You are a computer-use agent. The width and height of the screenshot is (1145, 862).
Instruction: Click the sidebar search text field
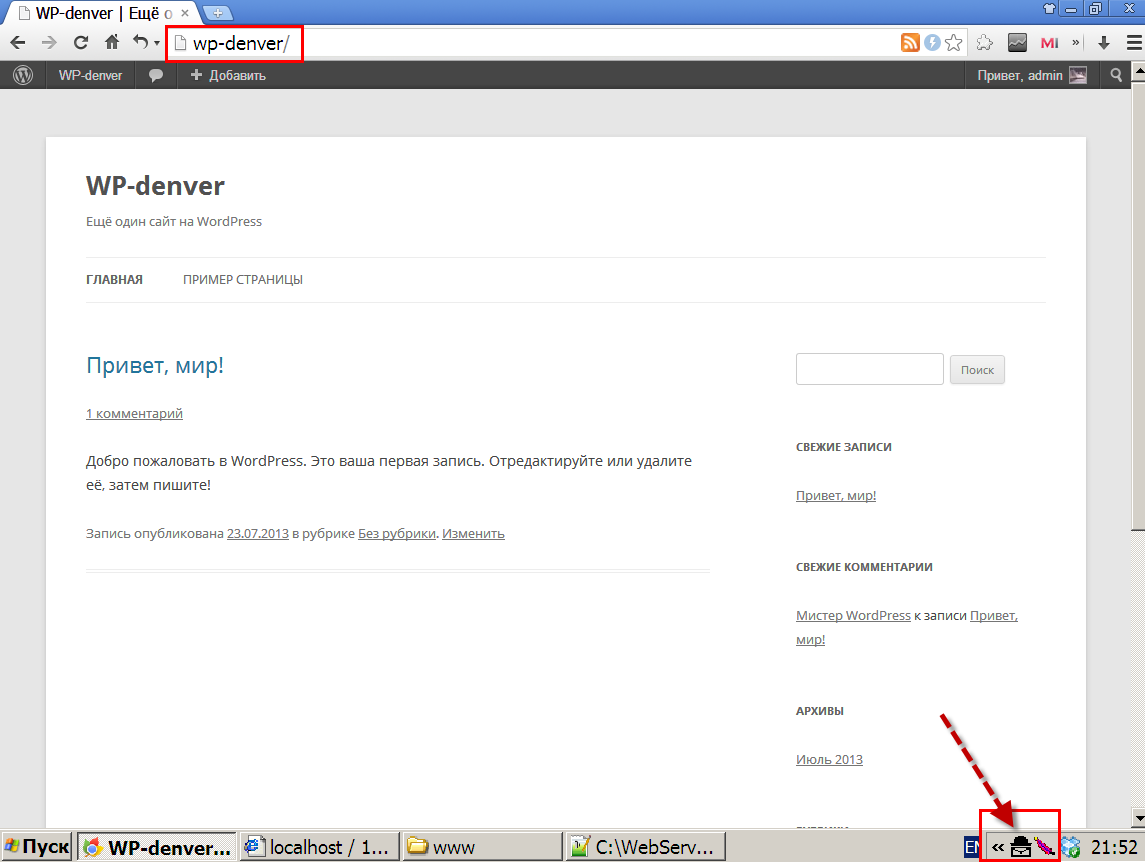coord(870,369)
